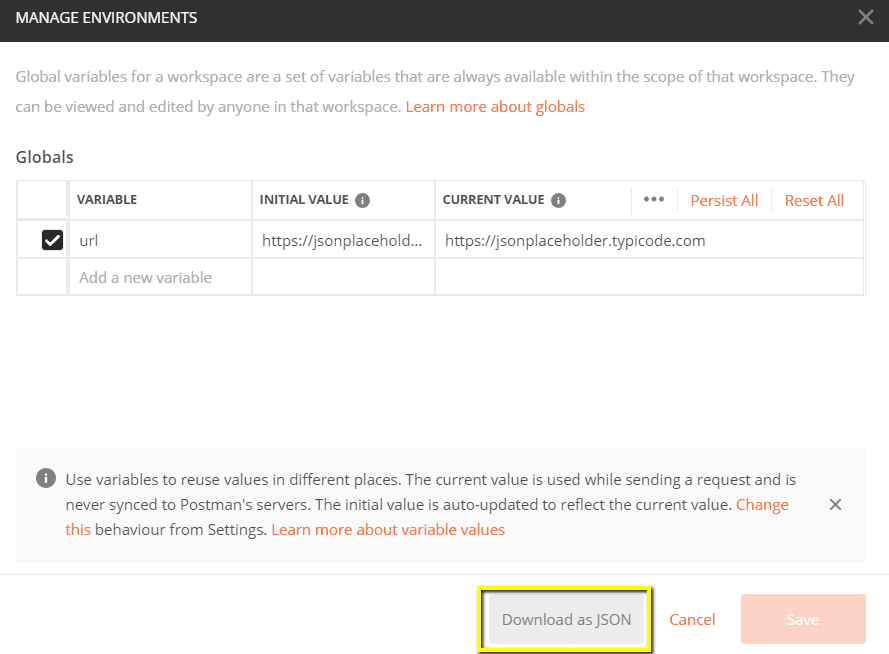
Task: Click the empty current value cell in new row
Action: point(648,277)
